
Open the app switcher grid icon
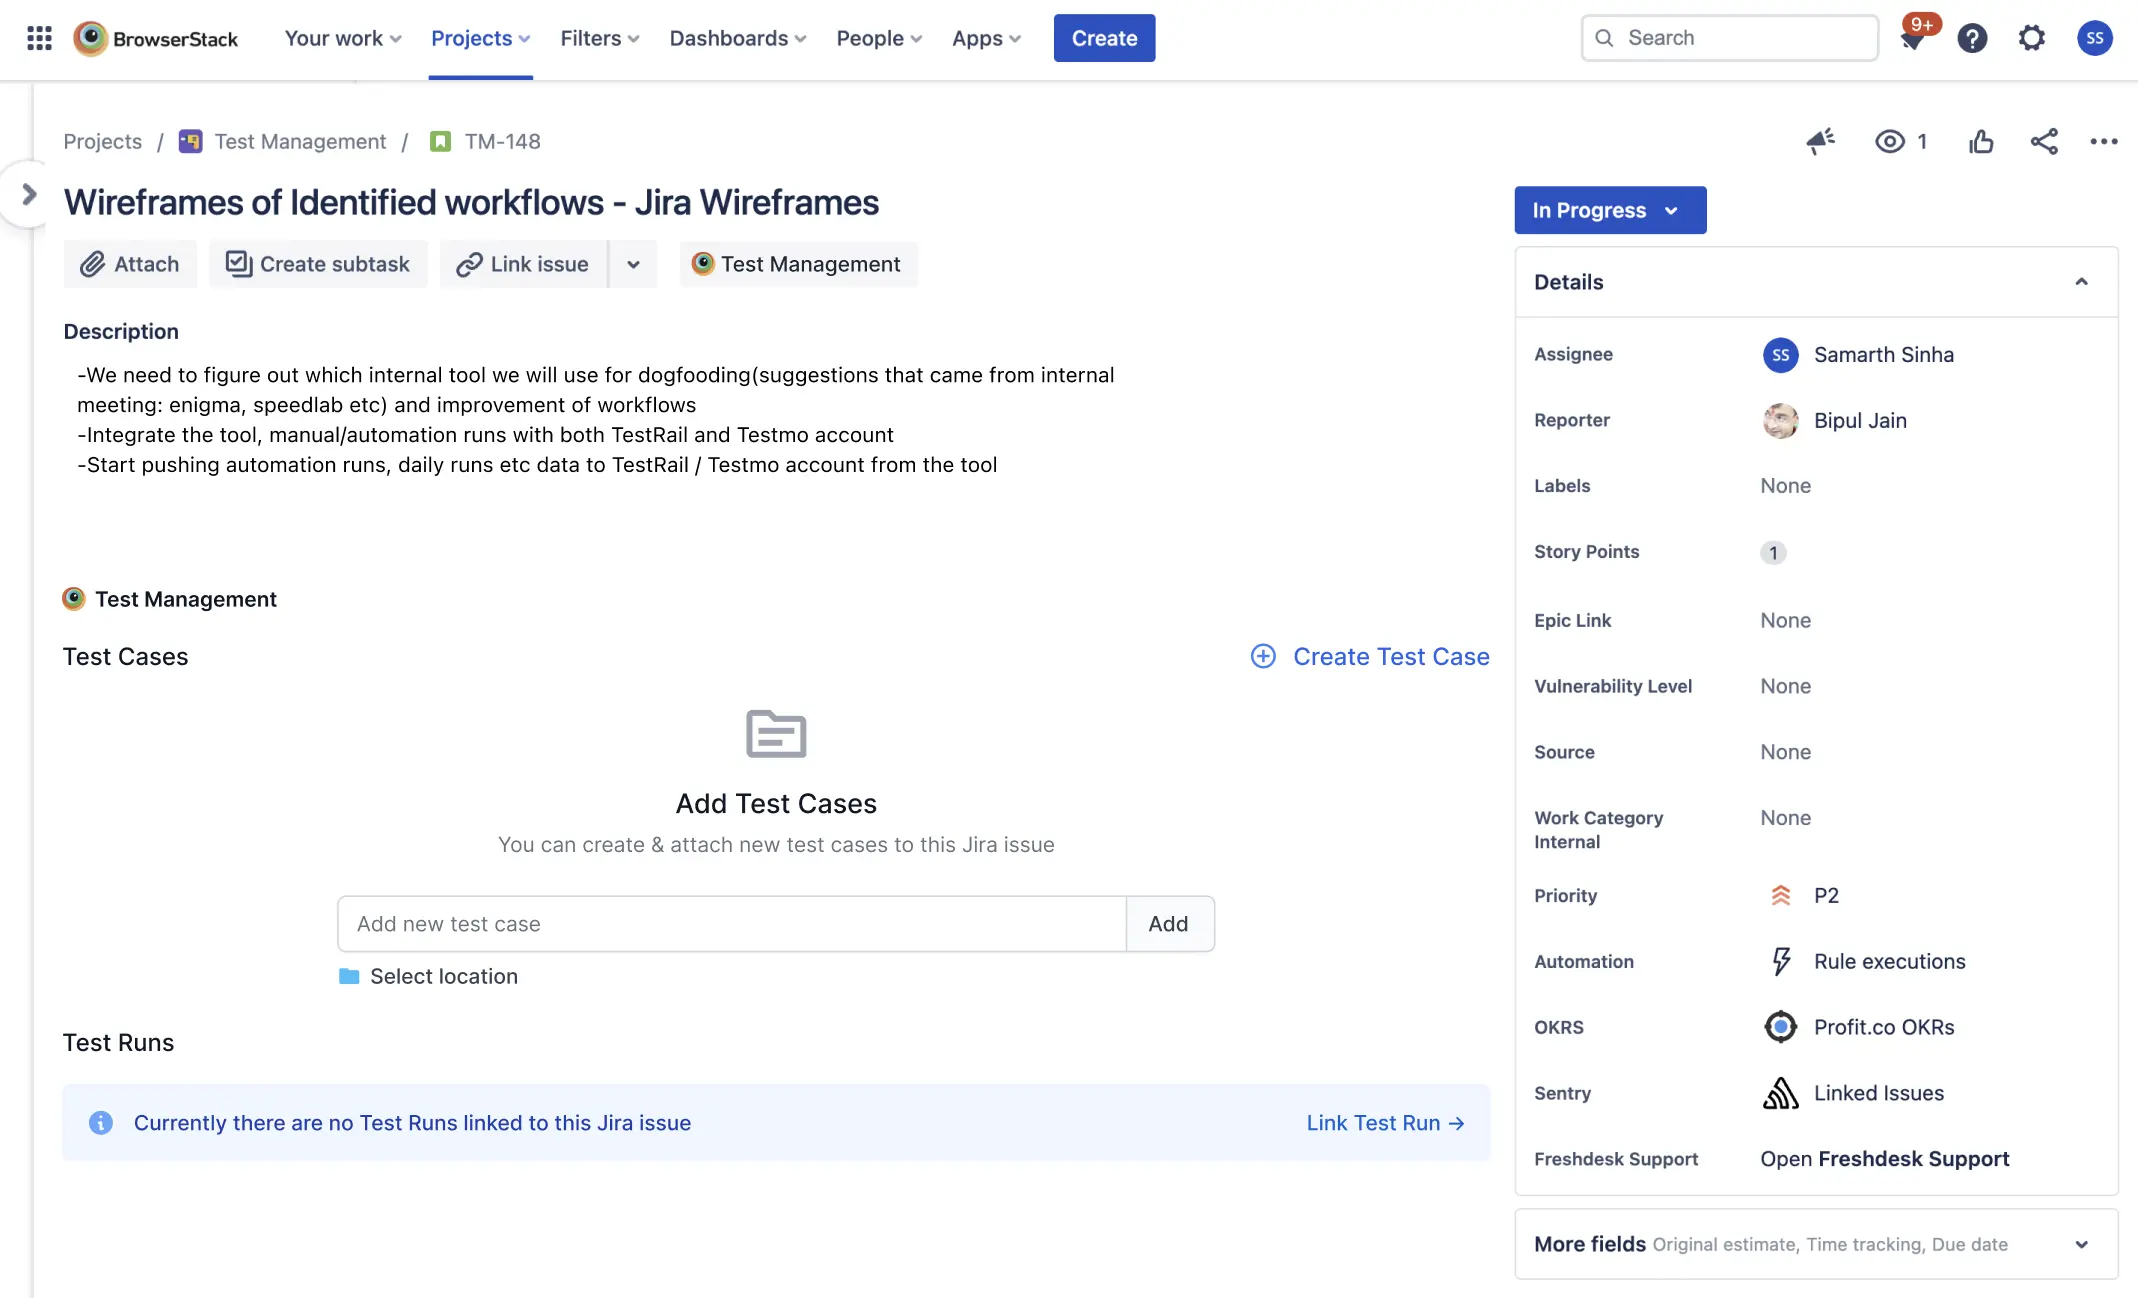[x=39, y=38]
